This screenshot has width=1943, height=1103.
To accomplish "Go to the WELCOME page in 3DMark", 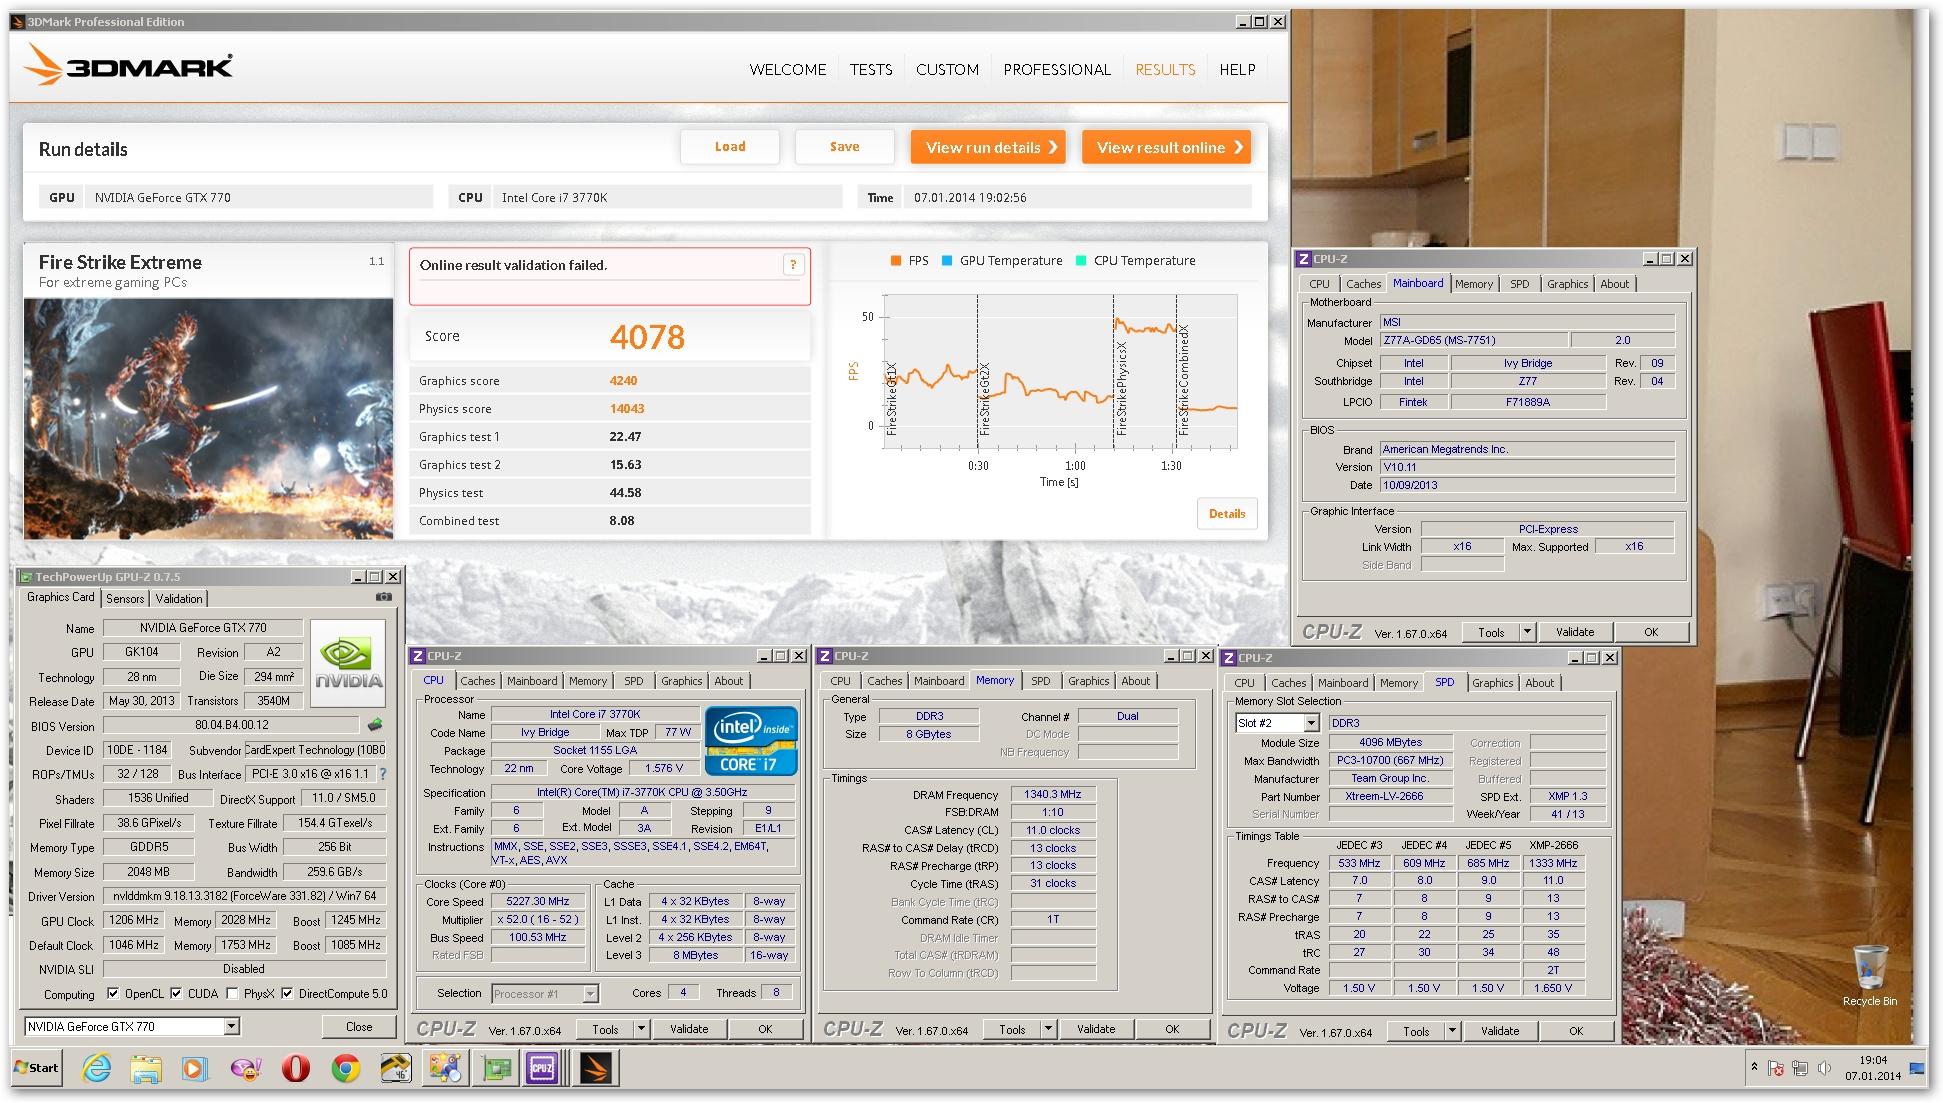I will click(788, 69).
